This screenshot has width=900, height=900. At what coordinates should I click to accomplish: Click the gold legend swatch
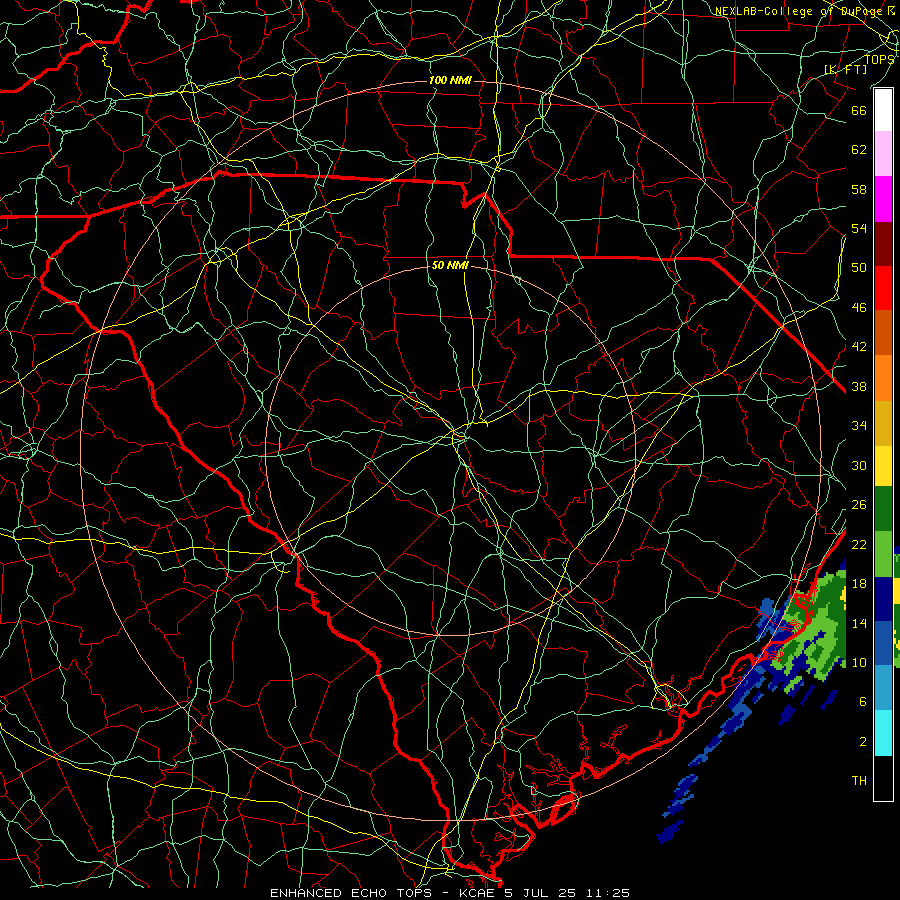click(x=883, y=423)
